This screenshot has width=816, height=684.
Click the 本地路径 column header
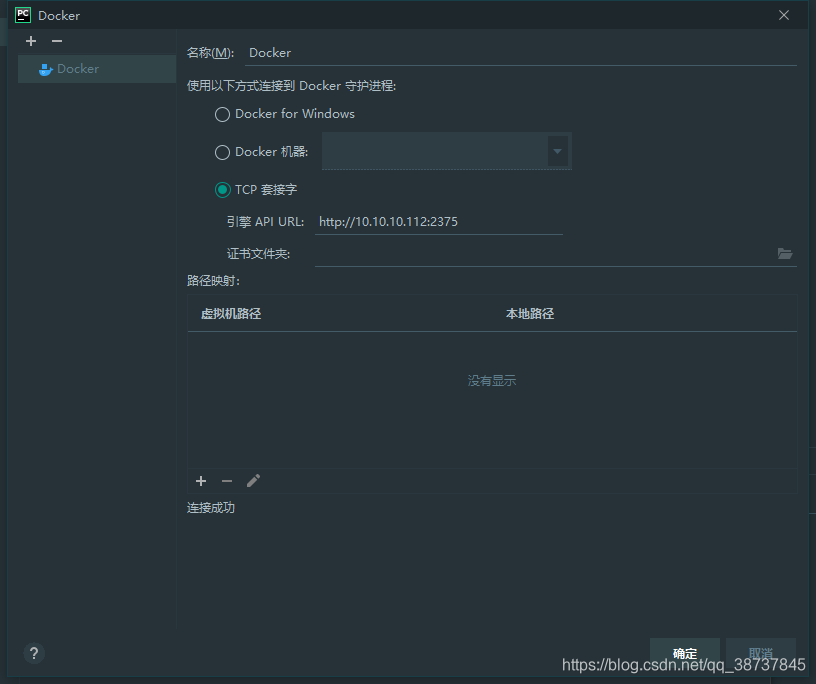[530, 314]
